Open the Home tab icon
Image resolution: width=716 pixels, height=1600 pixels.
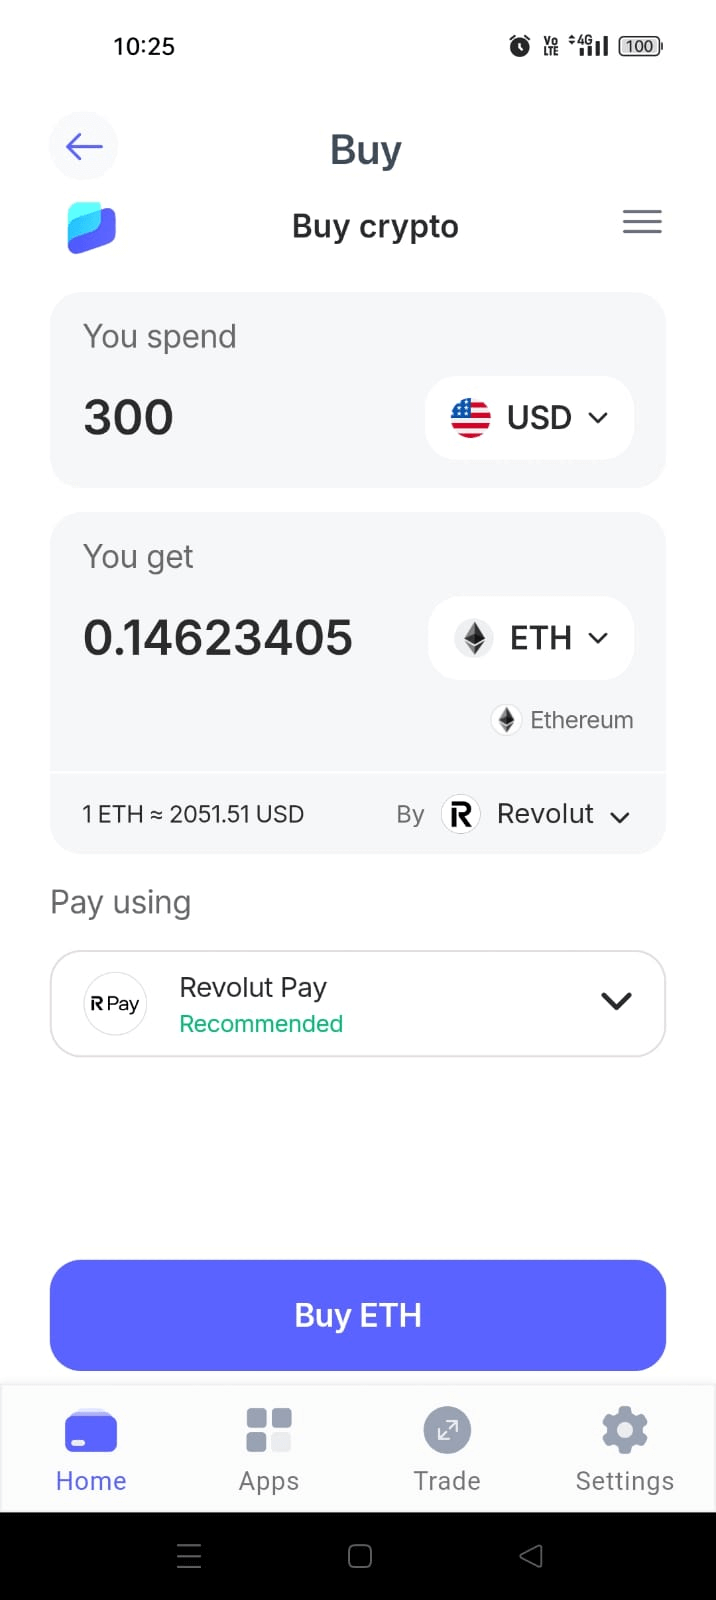tap(90, 1431)
